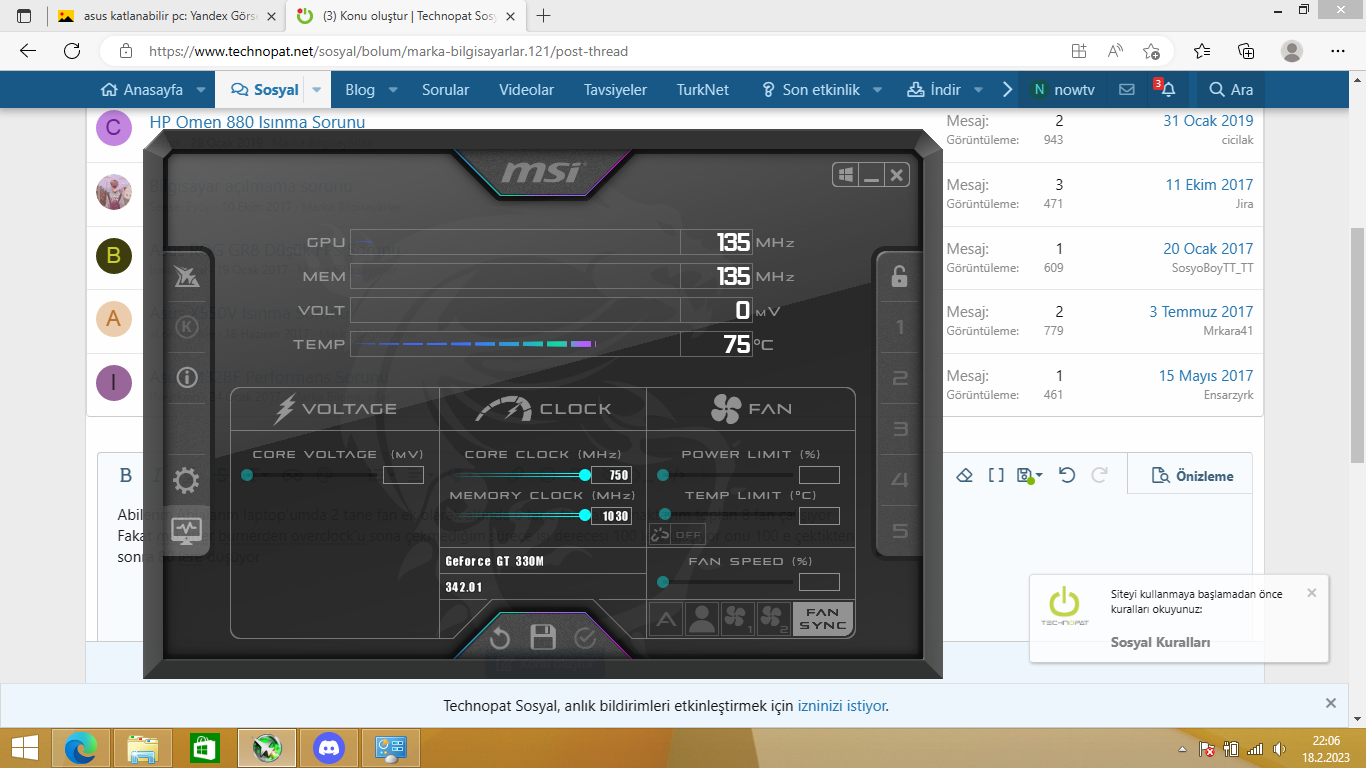Screen dimensions: 1366x768
Task: Open the Tavsiyeler navigation item
Action: click(x=616, y=89)
